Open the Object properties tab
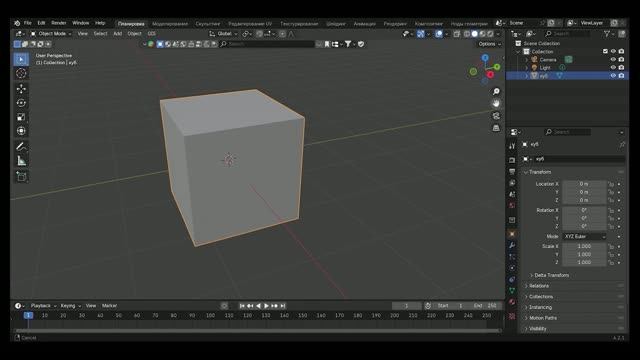The height and width of the screenshot is (360, 640). (x=512, y=234)
